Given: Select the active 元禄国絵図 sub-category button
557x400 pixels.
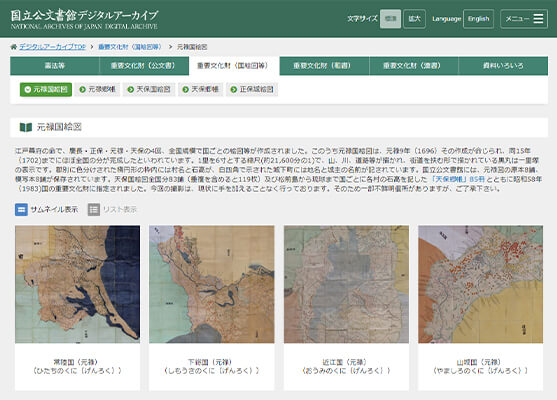Looking at the screenshot, I should coord(46,90).
